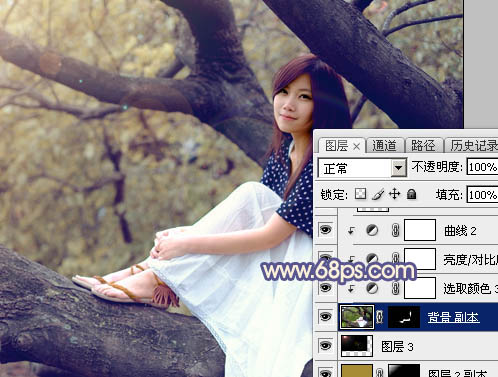This screenshot has width=498, height=377.
Task: Select 背景 副本 layer image thumbnail
Action: 356,317
